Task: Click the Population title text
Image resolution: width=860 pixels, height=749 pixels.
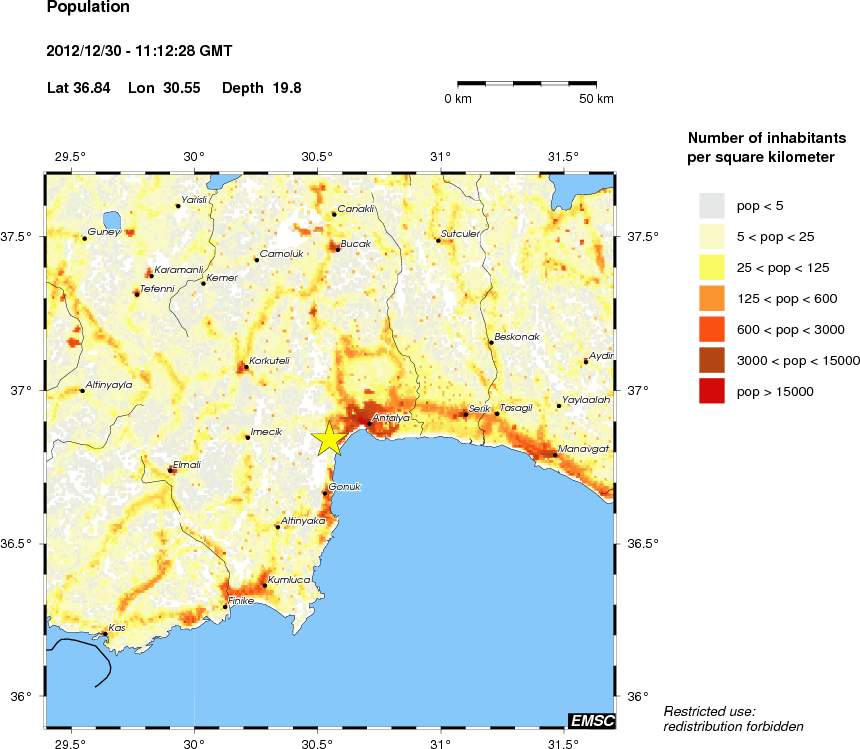Action: click(88, 8)
